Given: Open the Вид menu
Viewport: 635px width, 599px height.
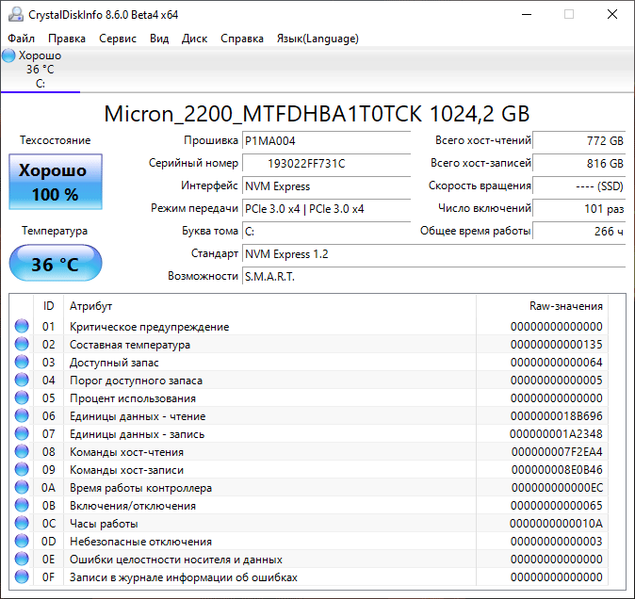Looking at the screenshot, I should (159, 39).
